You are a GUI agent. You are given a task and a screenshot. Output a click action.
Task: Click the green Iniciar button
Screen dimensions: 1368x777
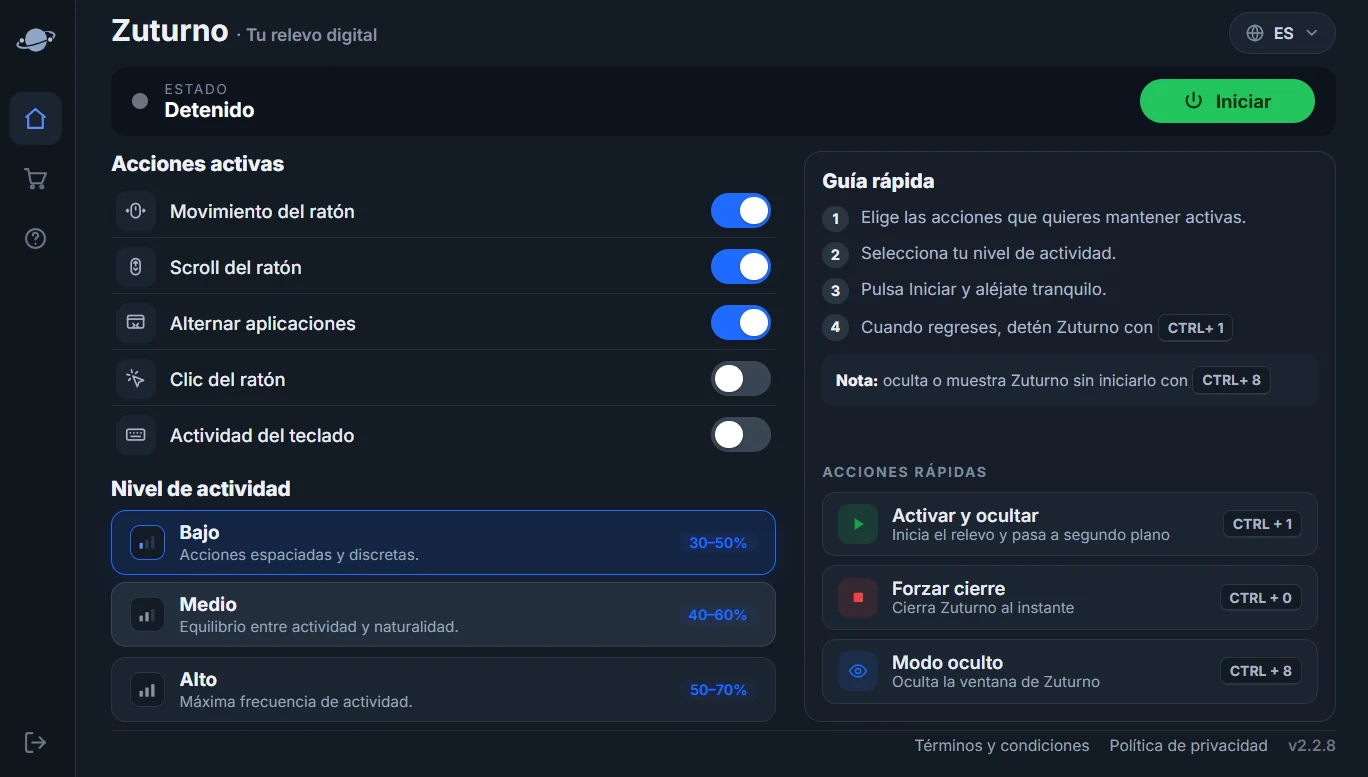pos(1227,101)
